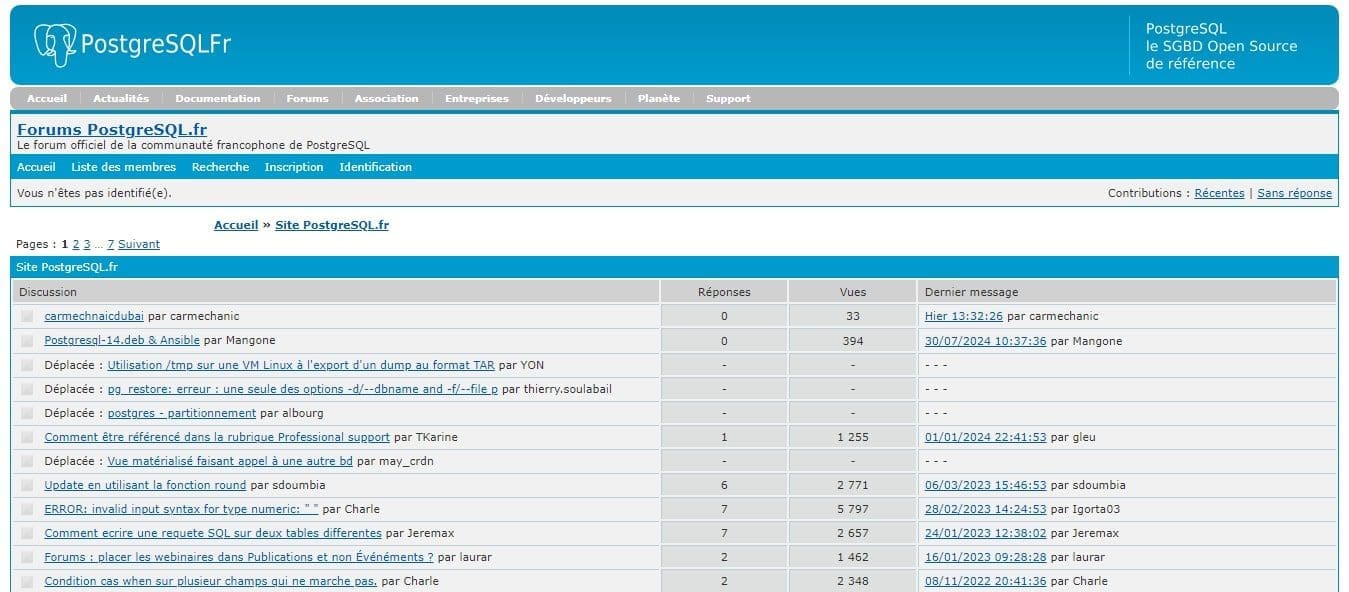View Récentes contributions
The height and width of the screenshot is (592, 1349).
coord(1219,193)
